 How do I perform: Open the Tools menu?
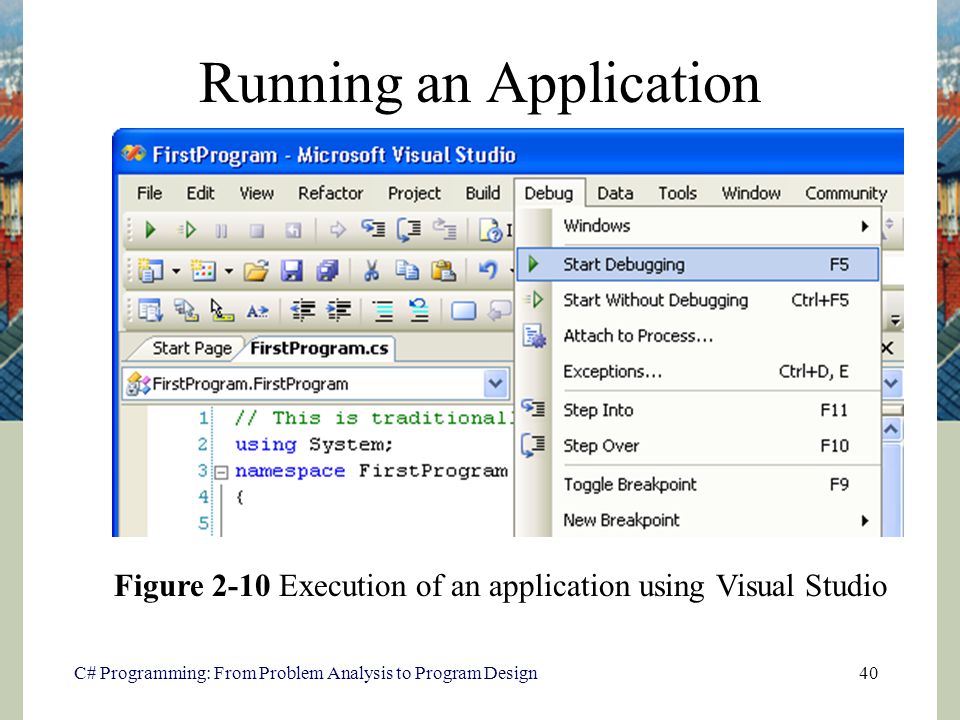point(678,193)
